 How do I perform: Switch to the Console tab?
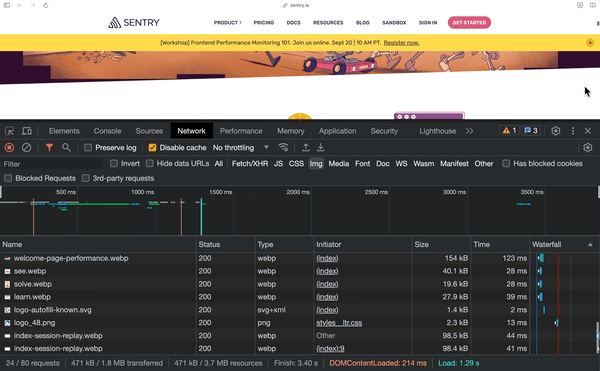[107, 131]
